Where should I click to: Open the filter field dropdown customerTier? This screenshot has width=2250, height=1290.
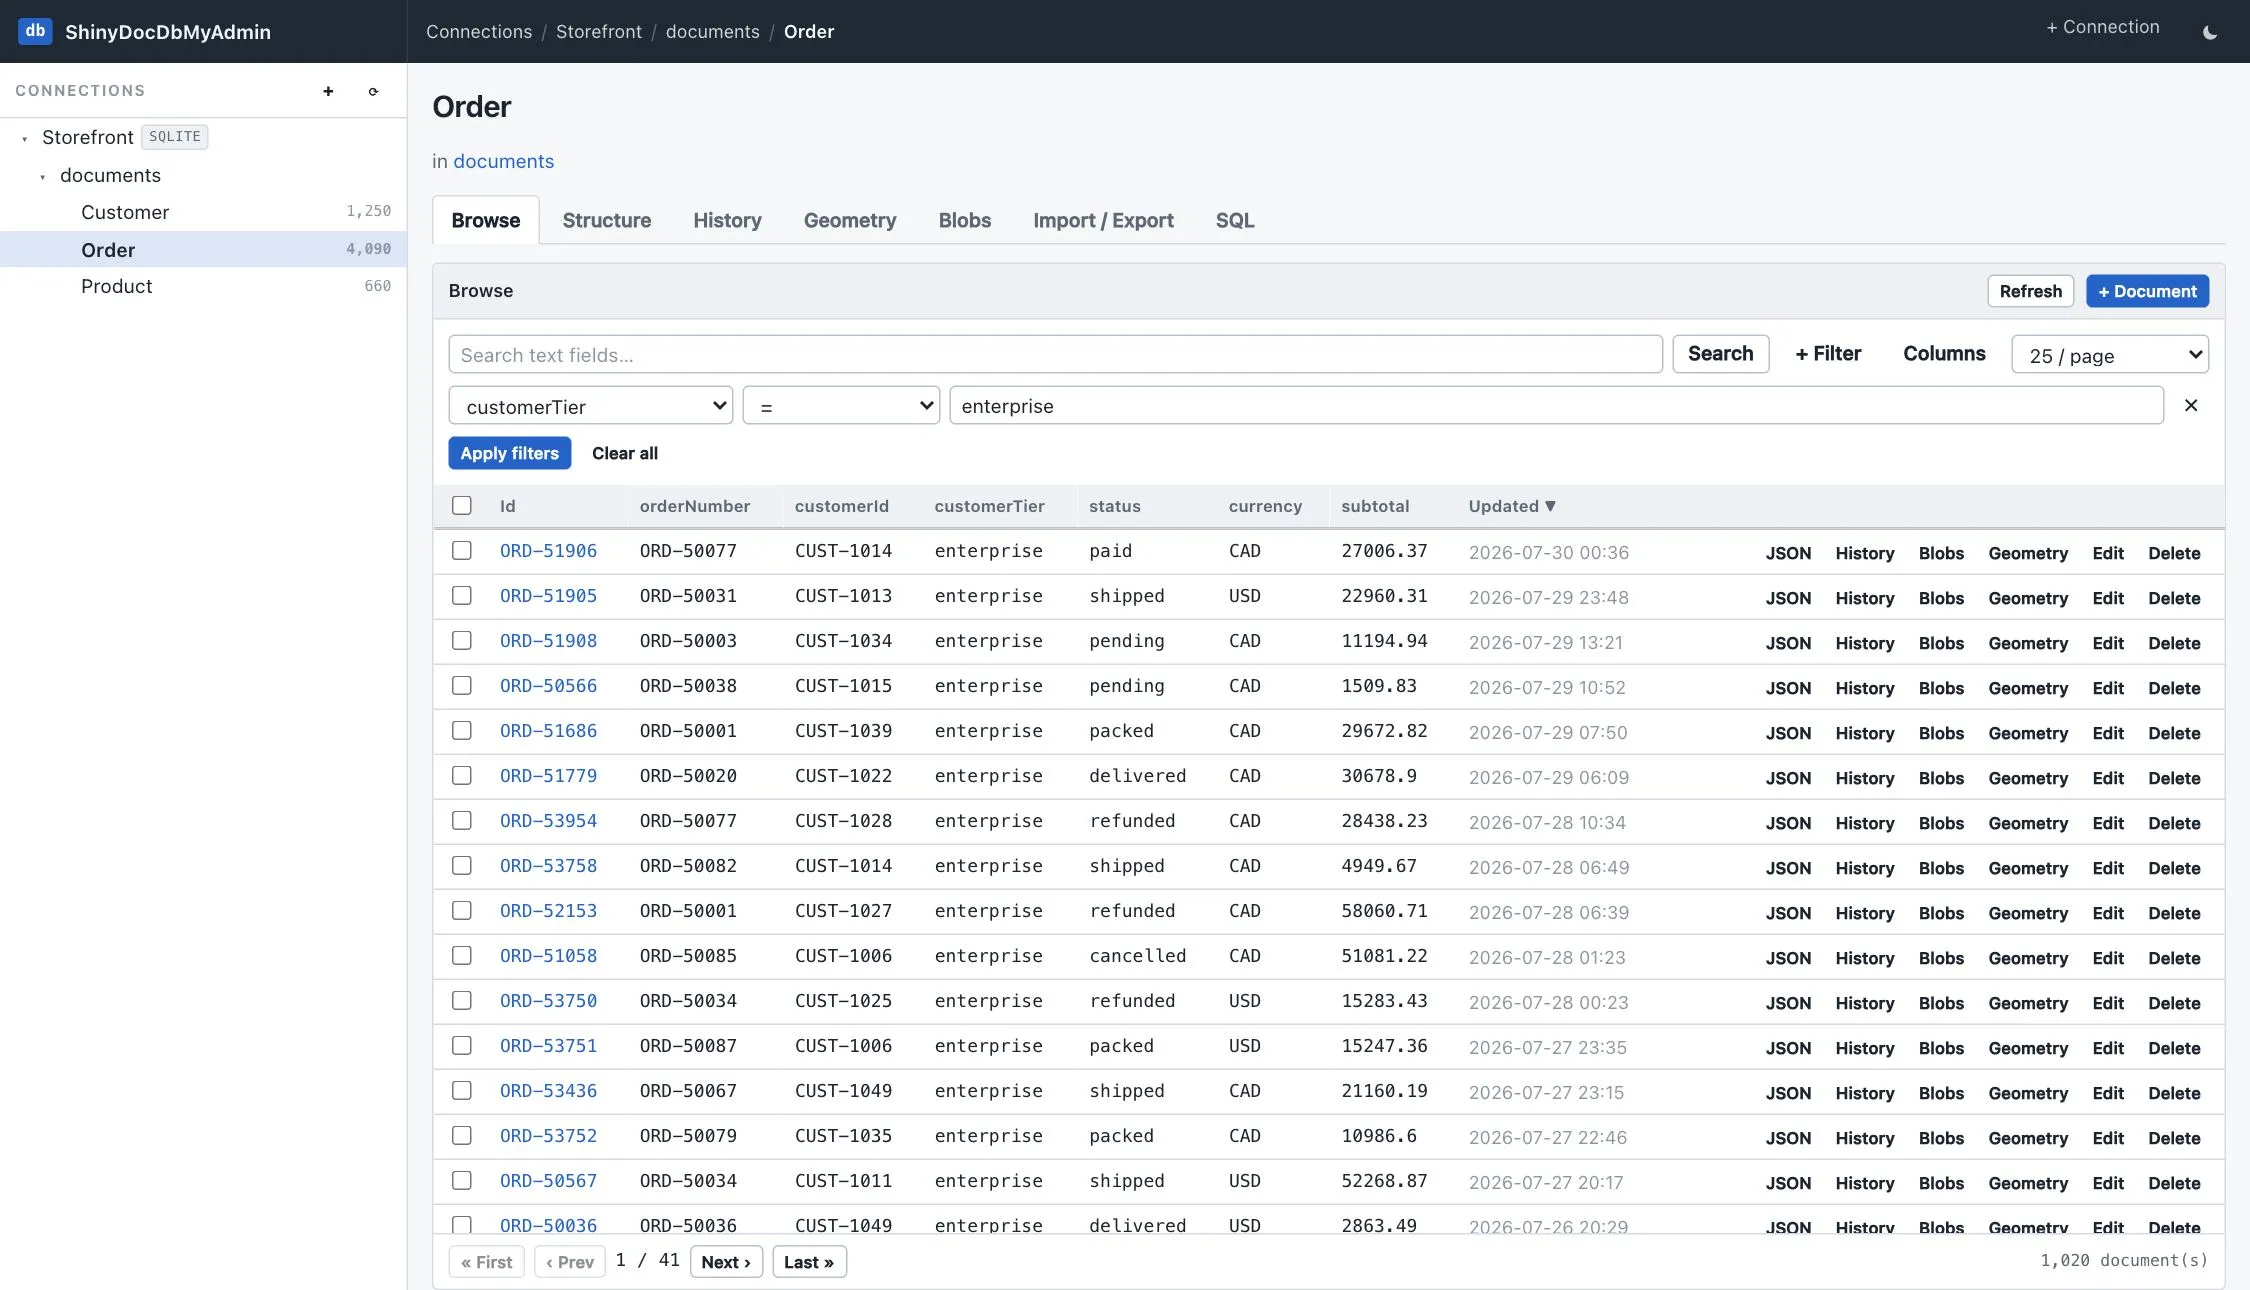coord(590,405)
